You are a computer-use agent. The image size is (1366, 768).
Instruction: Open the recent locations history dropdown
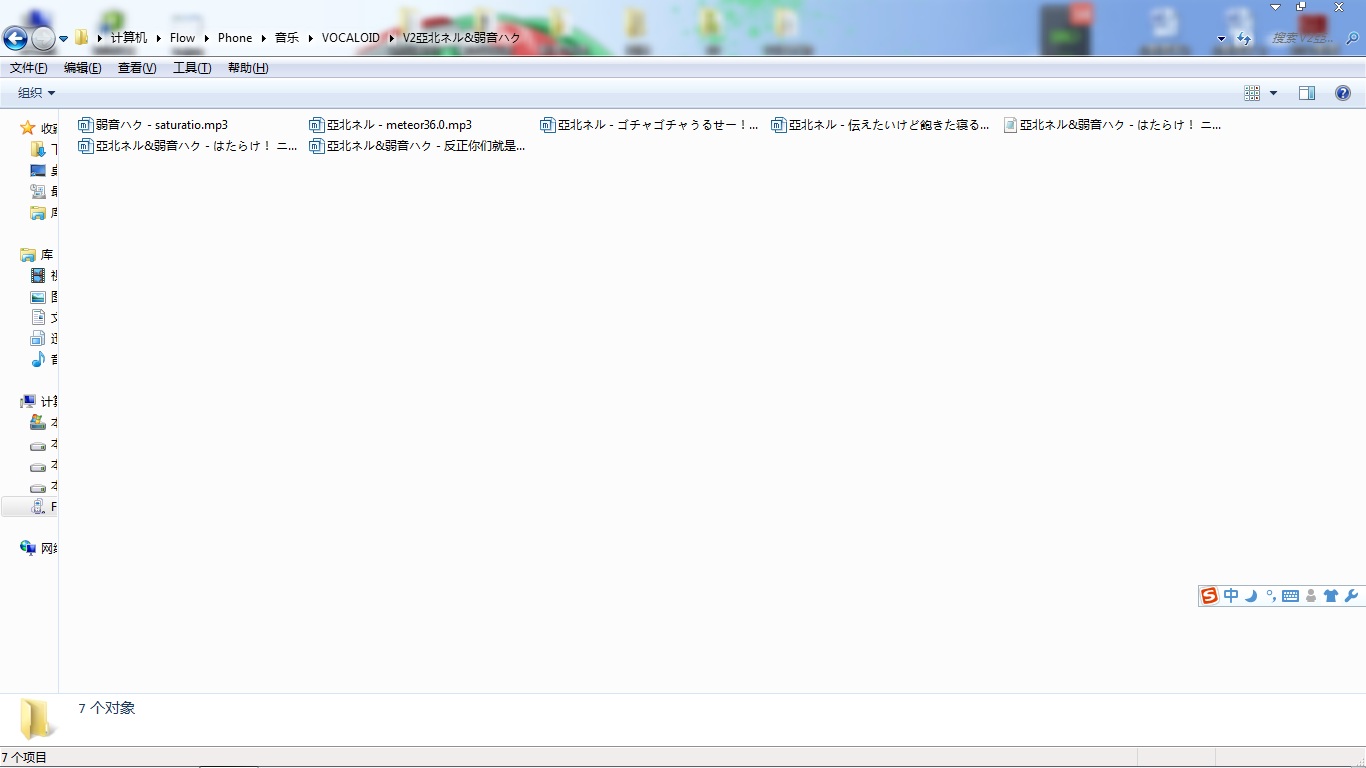[x=64, y=39]
